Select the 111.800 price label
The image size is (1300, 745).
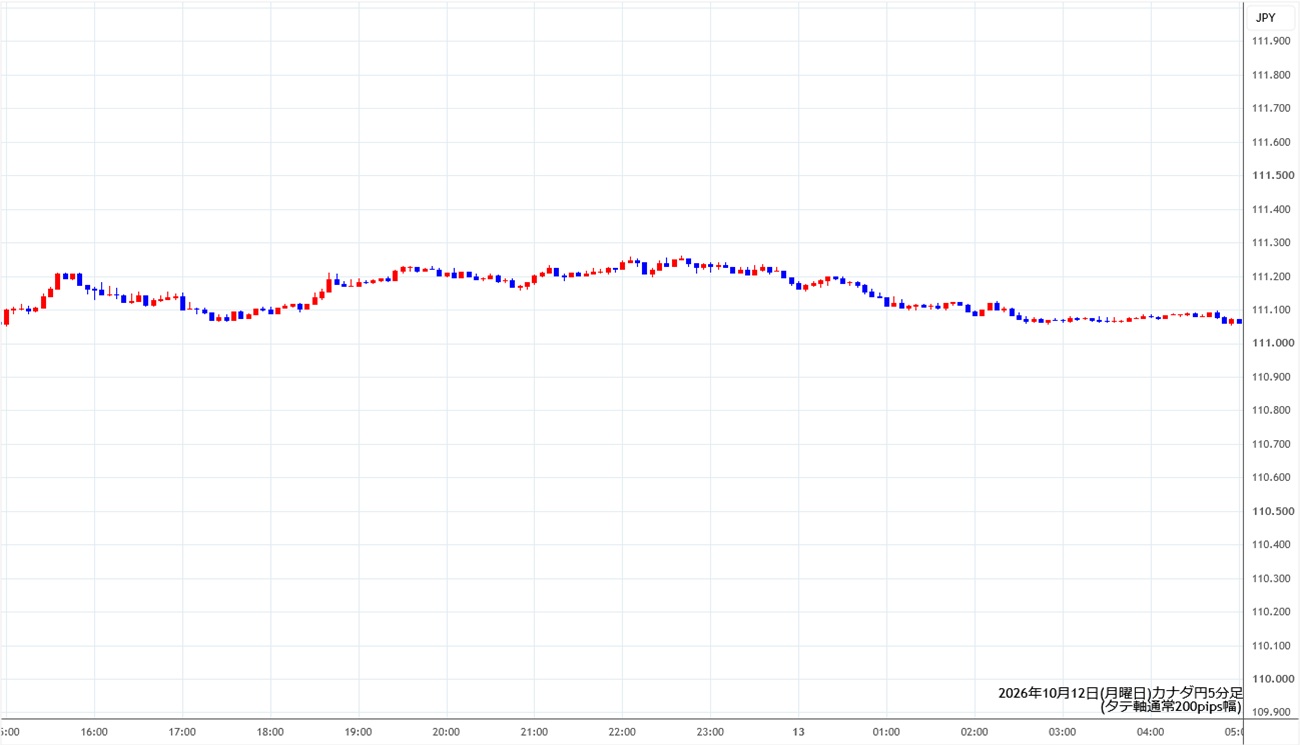[x=1270, y=75]
